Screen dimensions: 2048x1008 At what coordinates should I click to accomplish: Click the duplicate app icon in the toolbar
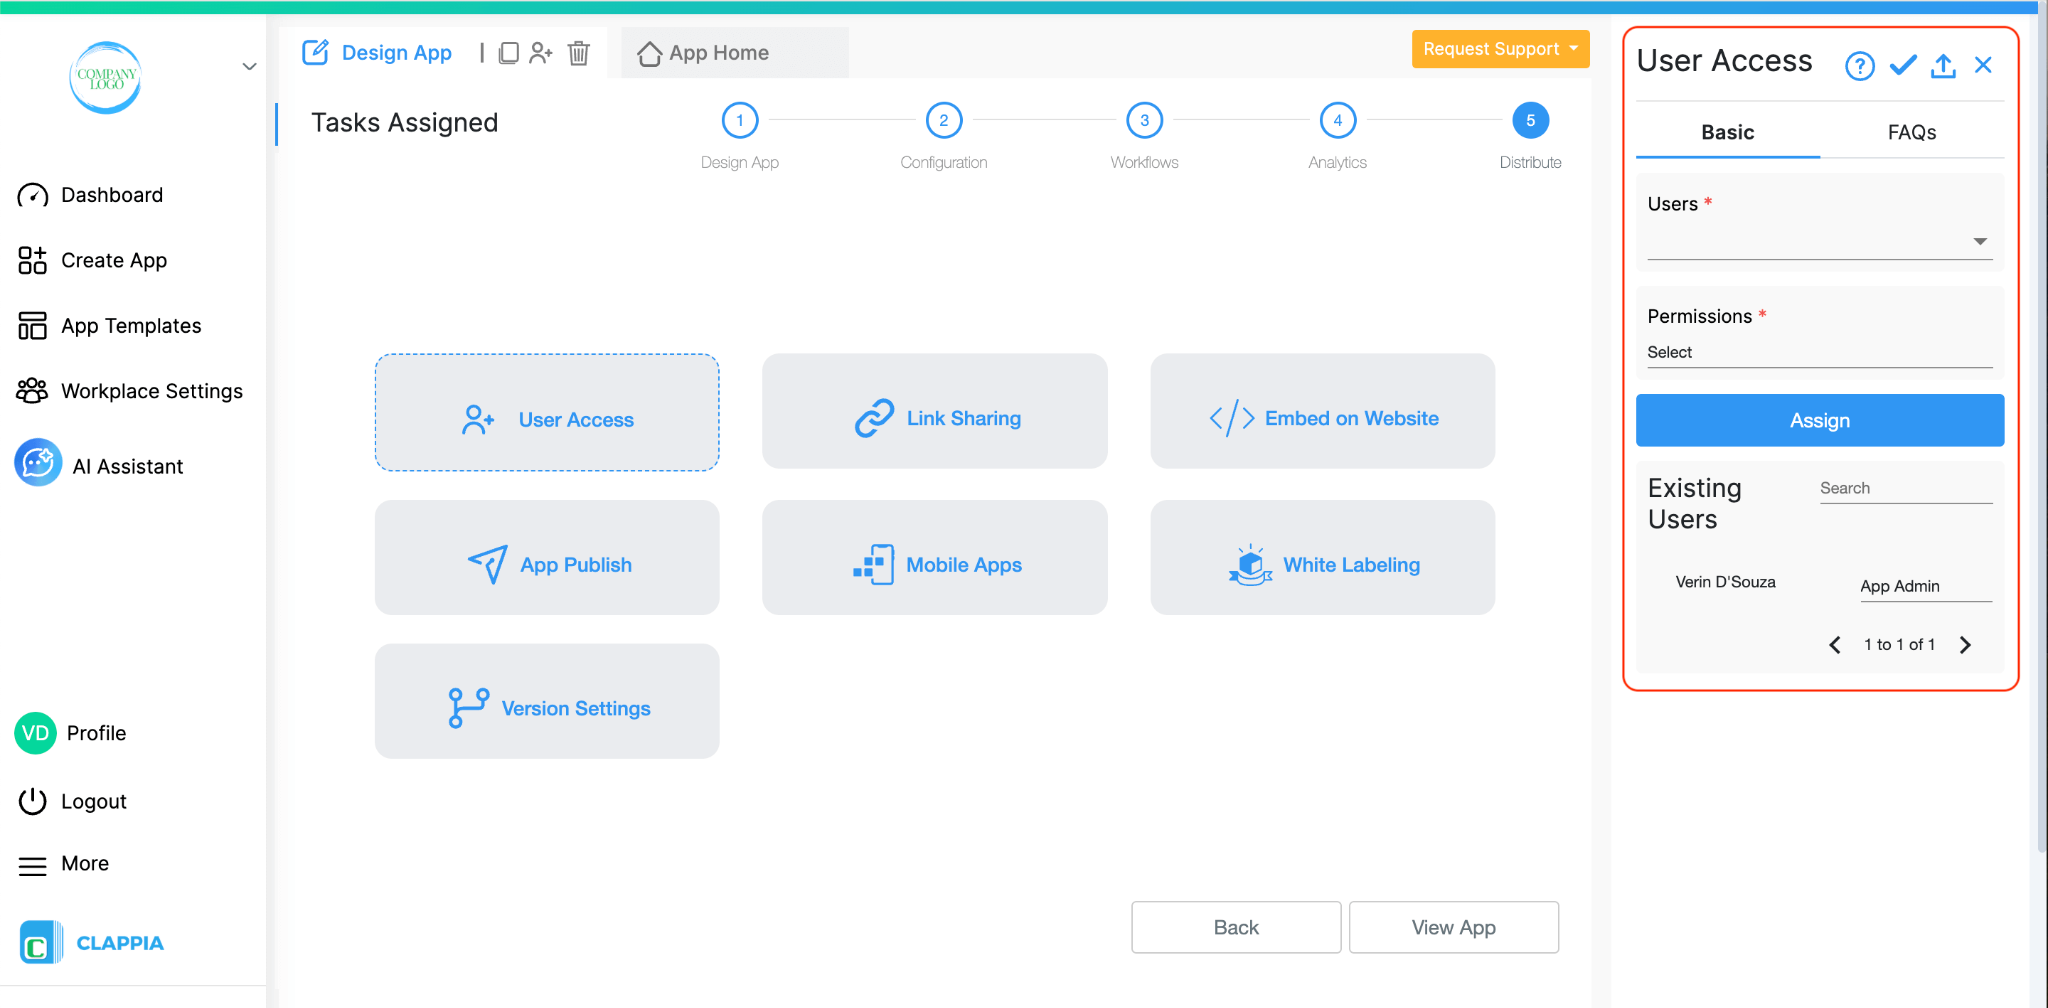[x=510, y=53]
